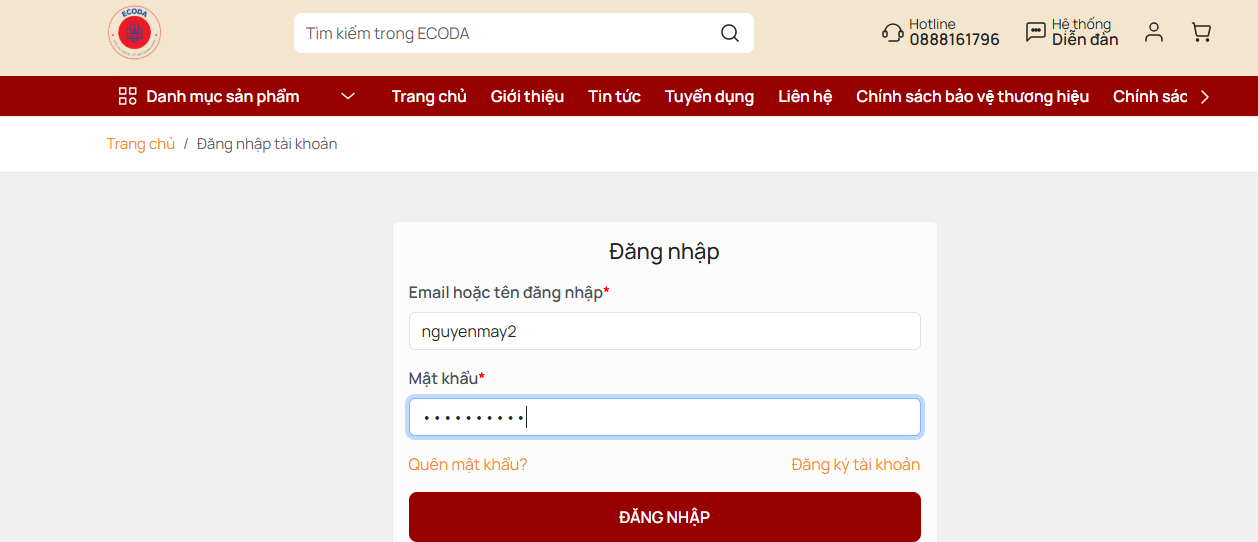The height and width of the screenshot is (542, 1258).
Task: Open Hệ thống Diễn đàn link
Action: pos(1085,32)
